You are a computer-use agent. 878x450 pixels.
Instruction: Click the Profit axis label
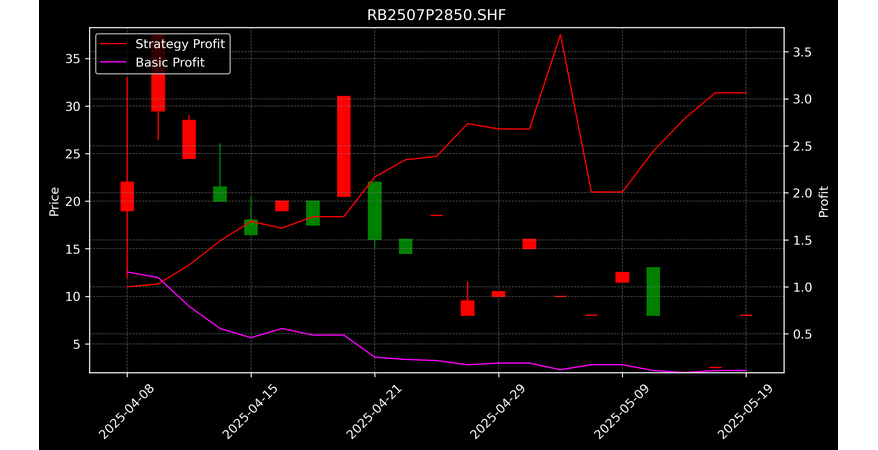(x=823, y=201)
